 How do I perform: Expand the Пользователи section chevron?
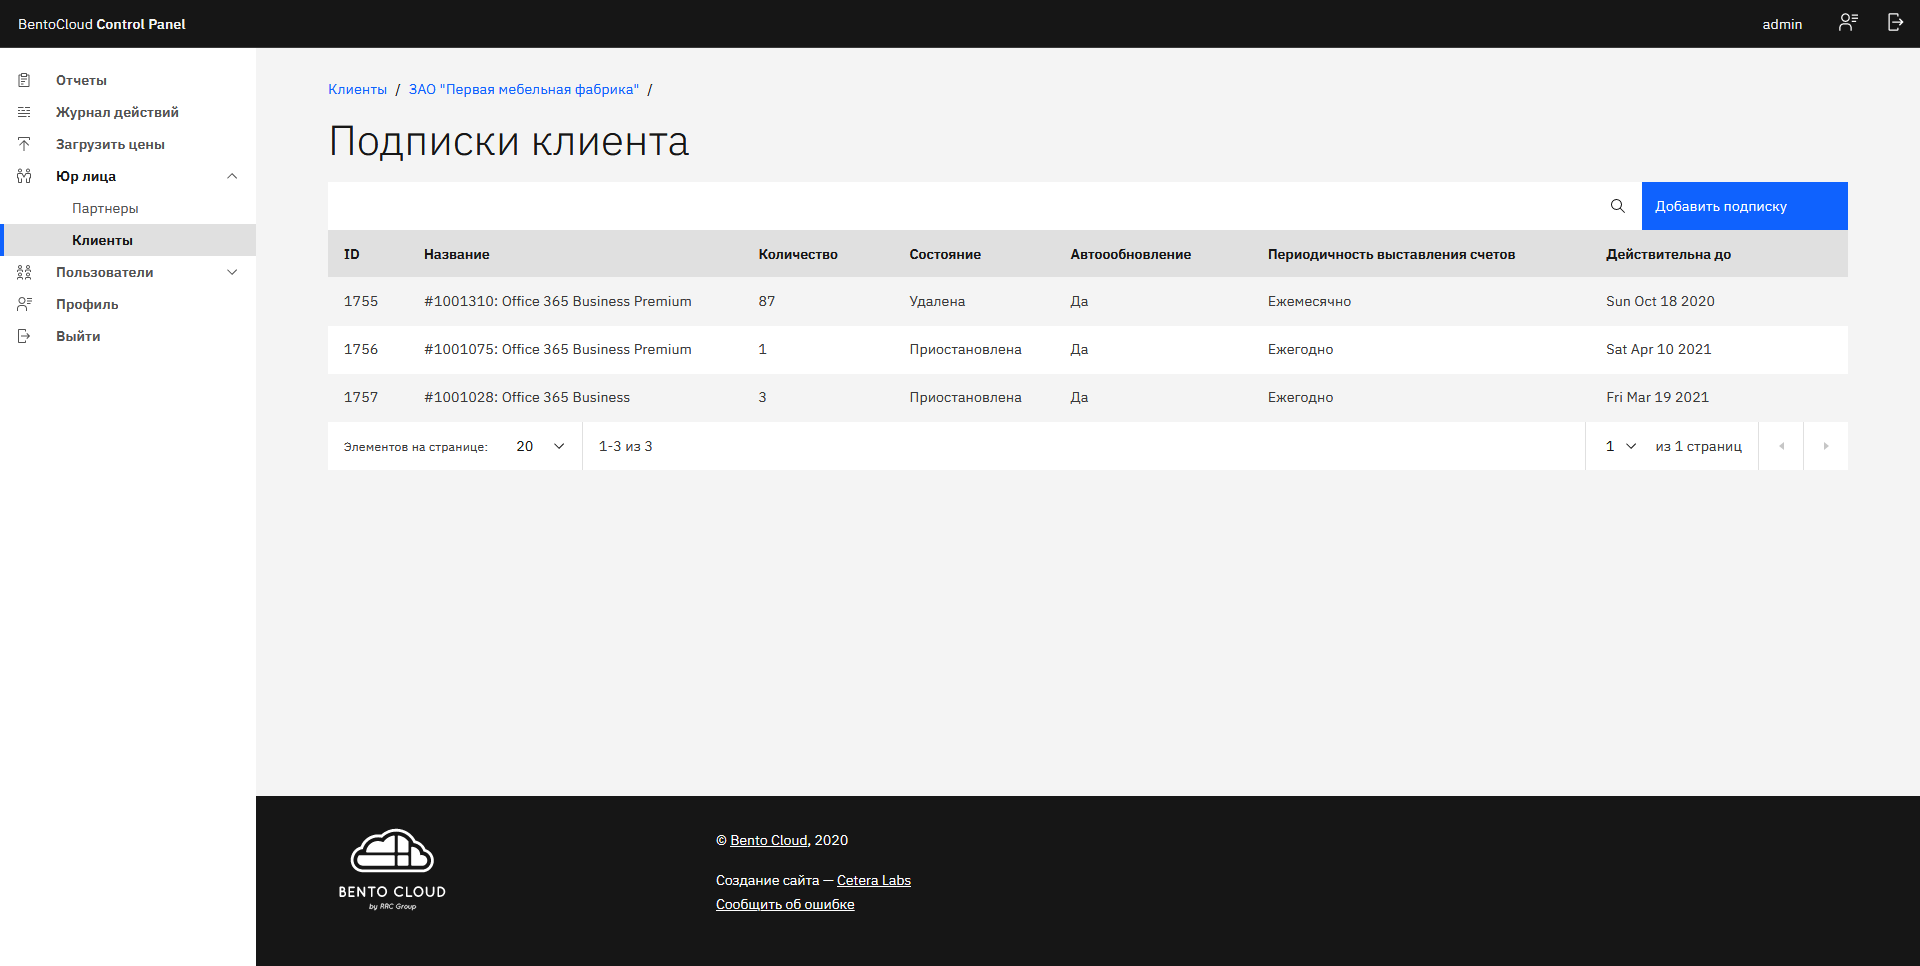coord(232,272)
